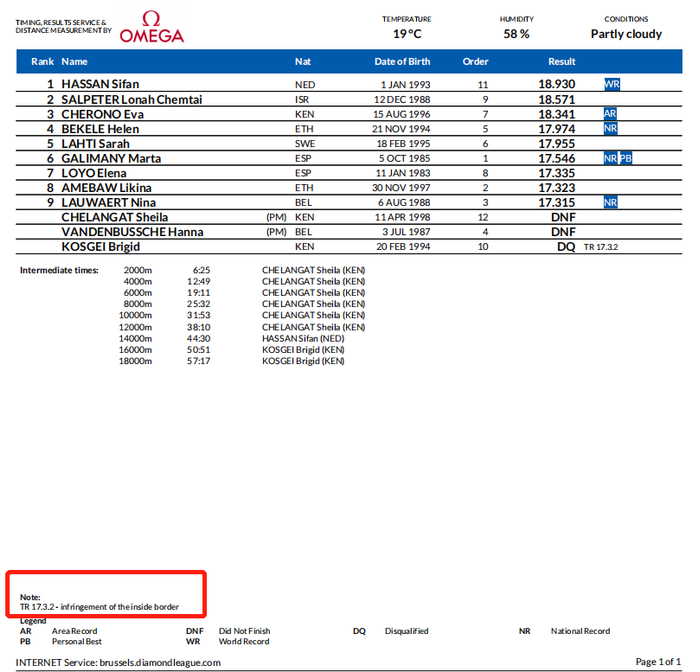Image resolution: width=700 pixels, height=672 pixels.
Task: Click the result value 17.955
Action: (557, 143)
